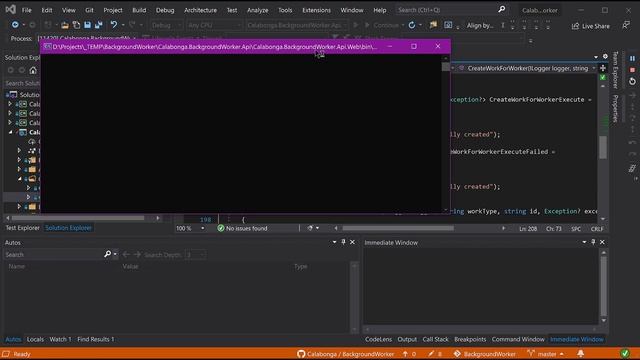Close the Autos panel
The image size is (640, 360).
tap(352, 242)
